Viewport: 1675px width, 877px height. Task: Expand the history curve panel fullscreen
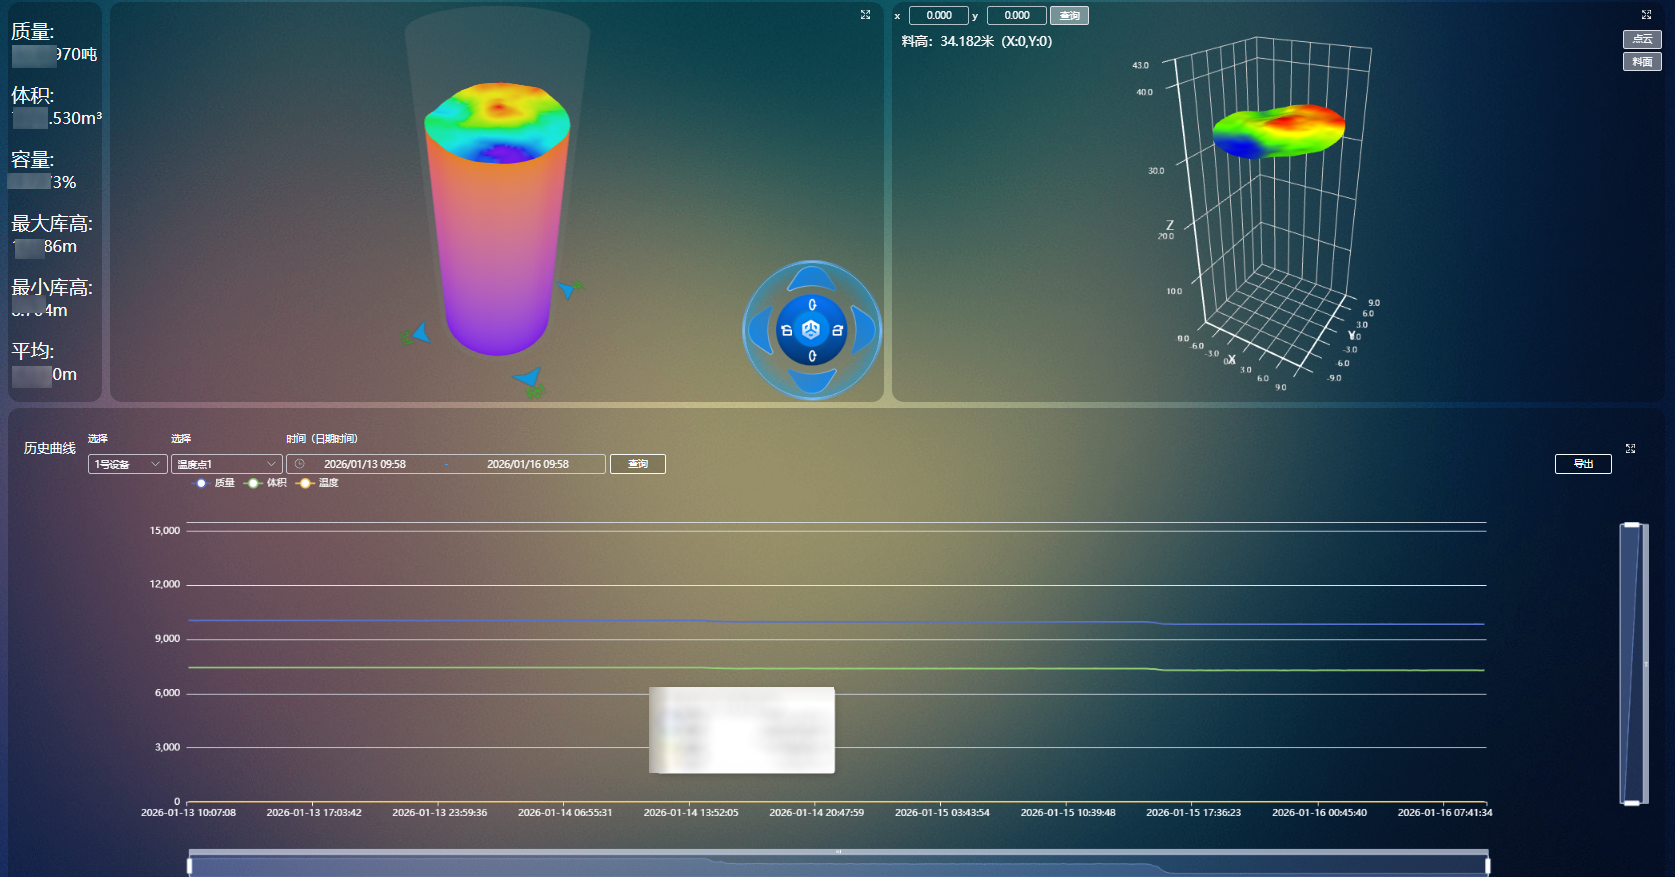[x=1630, y=449]
